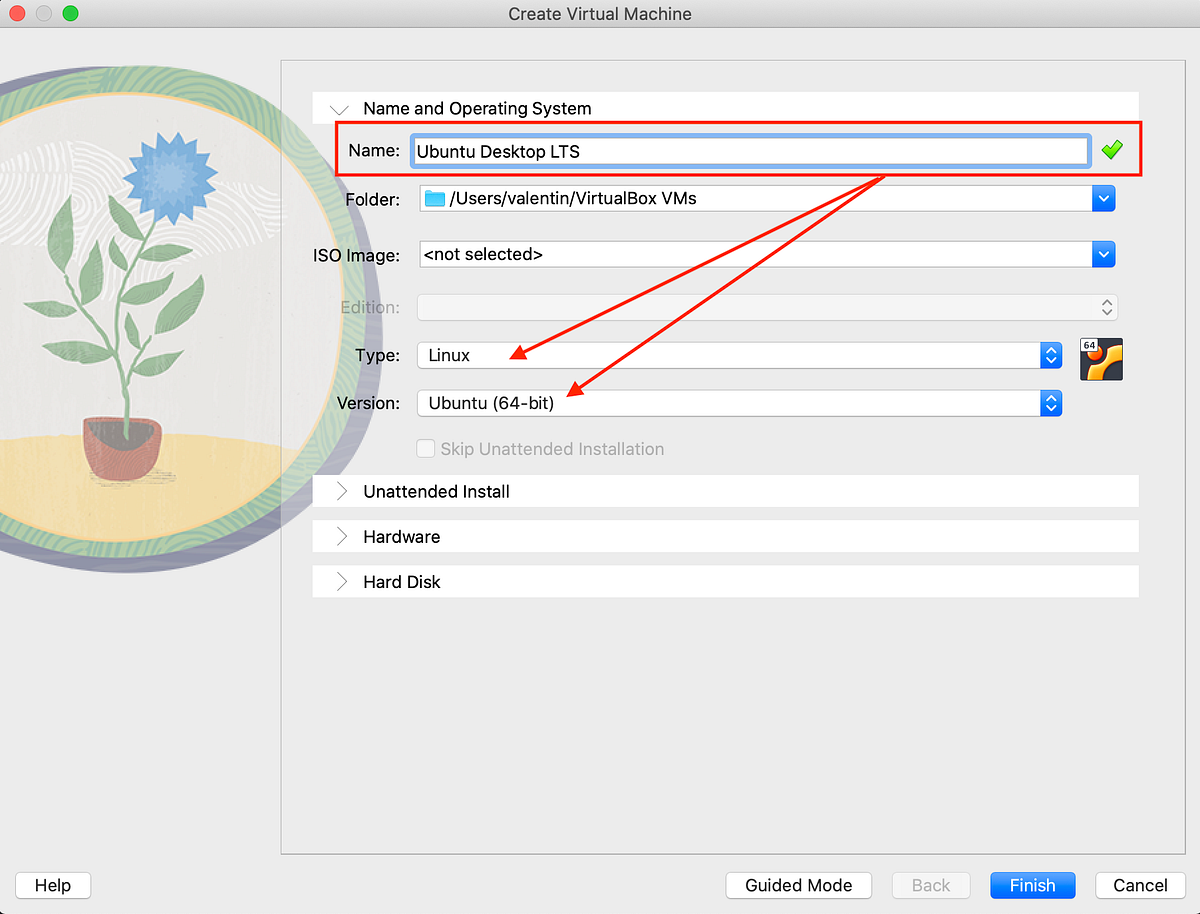The height and width of the screenshot is (914, 1200).
Task: Open the Type selector showing Linux
Action: pyautogui.click(x=1051, y=355)
